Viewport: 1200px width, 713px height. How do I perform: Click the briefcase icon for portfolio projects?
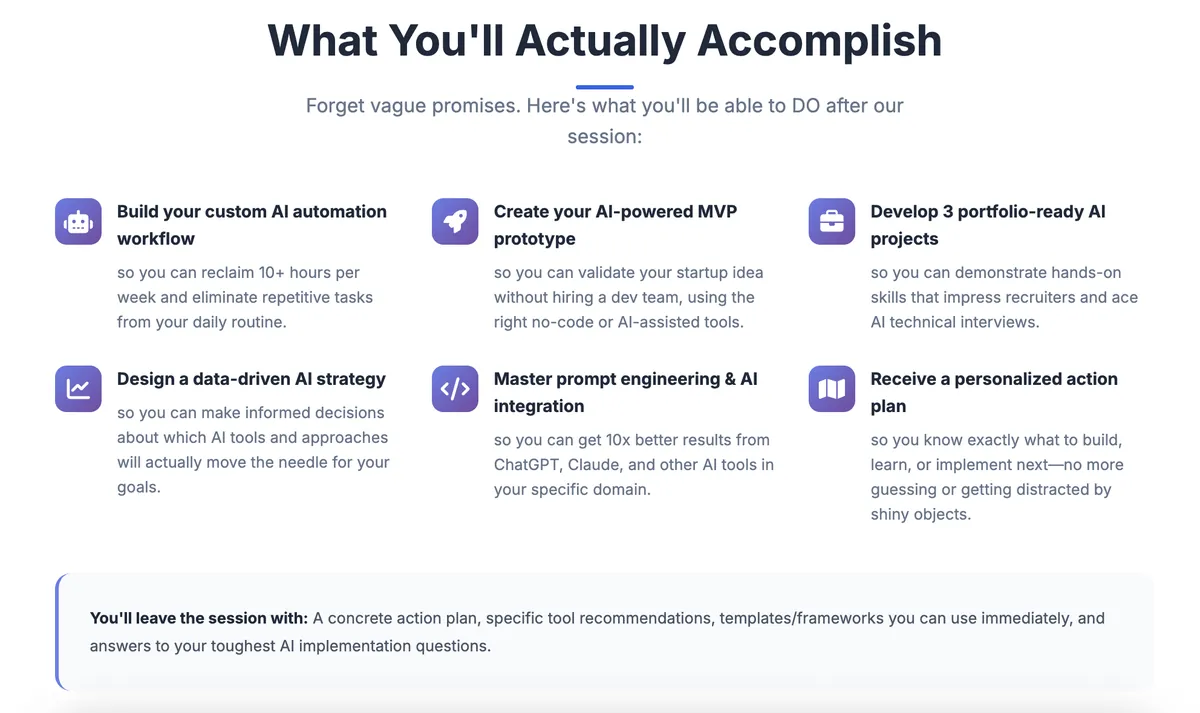[x=832, y=221]
